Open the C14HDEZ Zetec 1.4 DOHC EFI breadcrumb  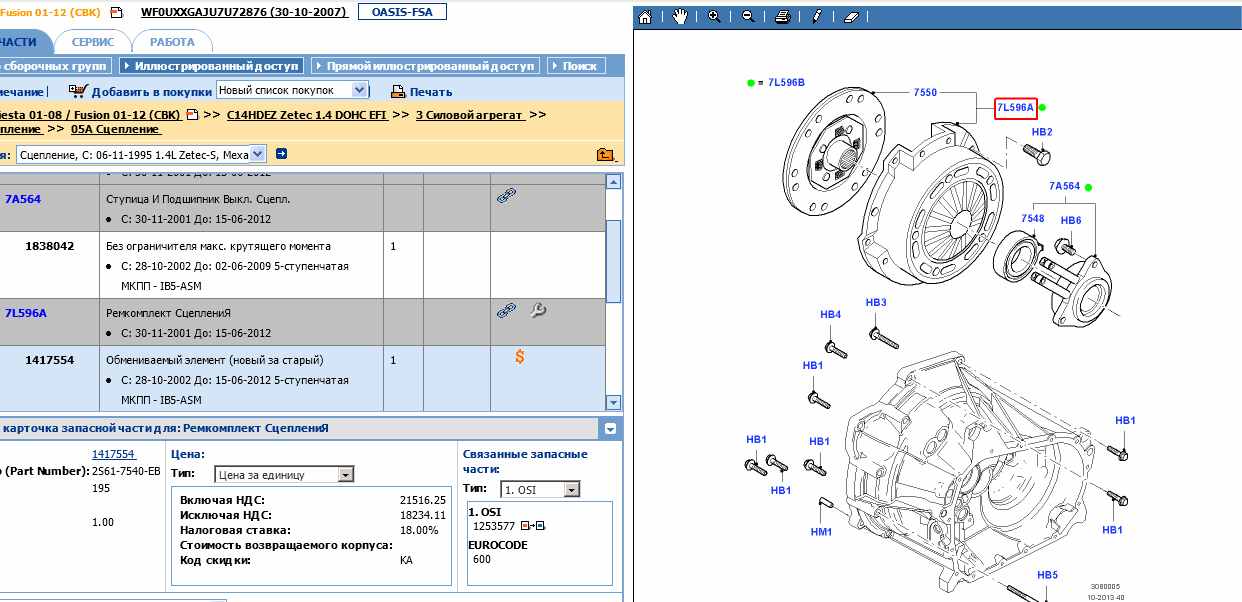pyautogui.click(x=307, y=114)
